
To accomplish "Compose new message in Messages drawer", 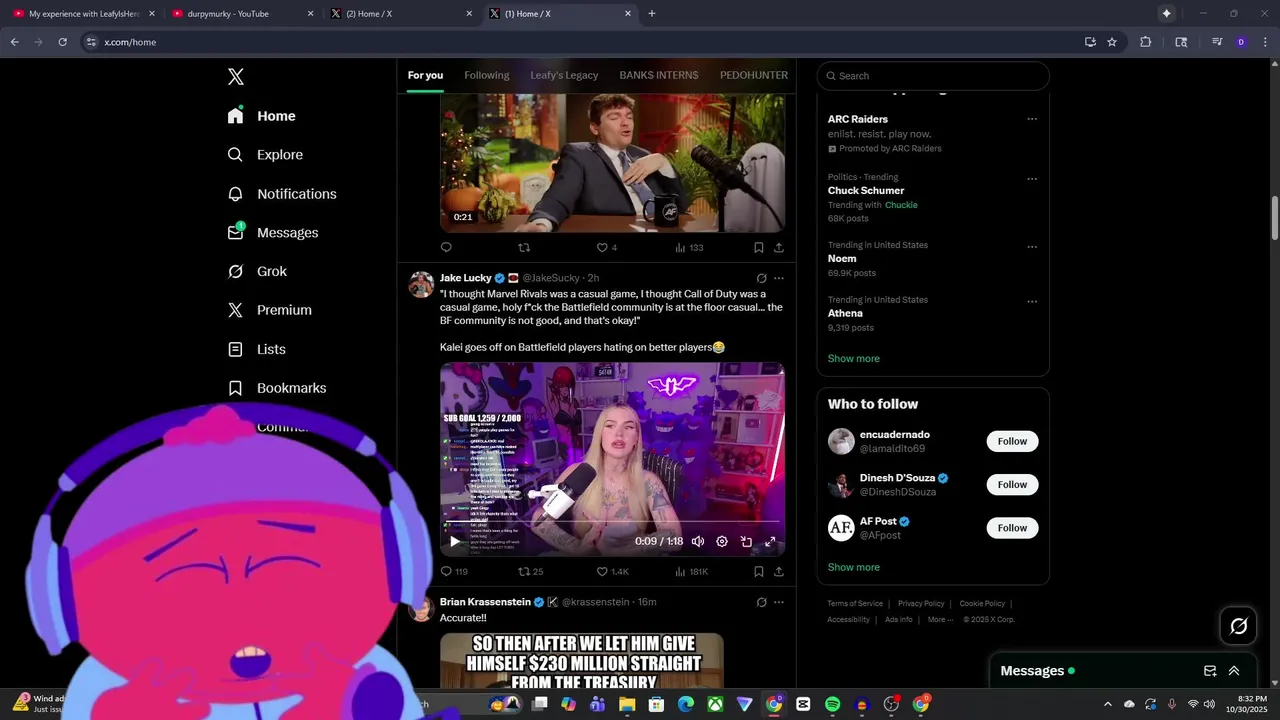I will [1210, 671].
